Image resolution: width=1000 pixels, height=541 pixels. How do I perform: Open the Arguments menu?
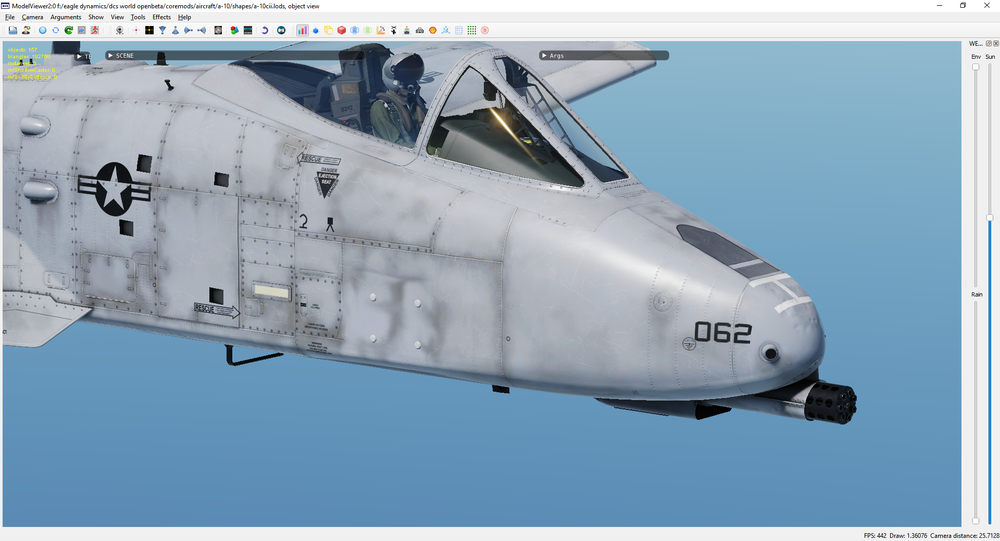[66, 17]
